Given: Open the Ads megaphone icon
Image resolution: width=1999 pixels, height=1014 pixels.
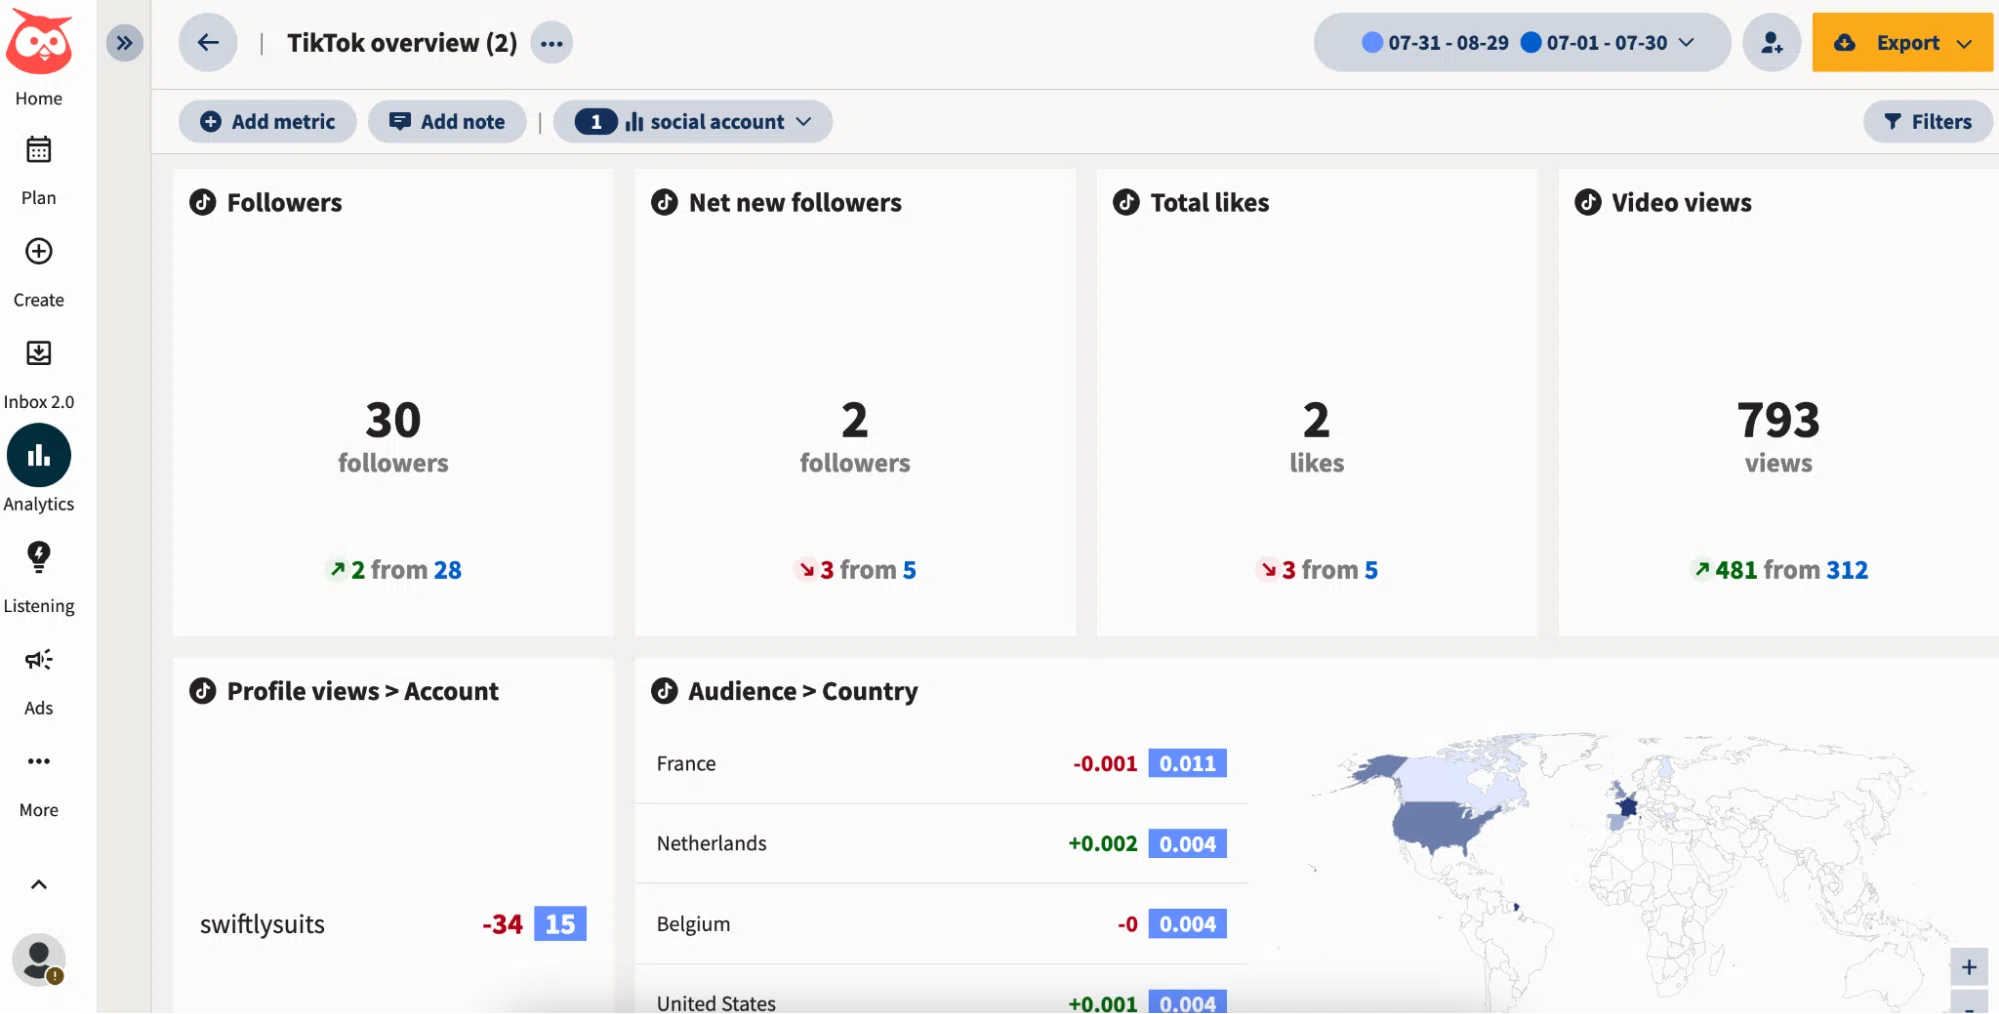Looking at the screenshot, I should tap(38, 659).
